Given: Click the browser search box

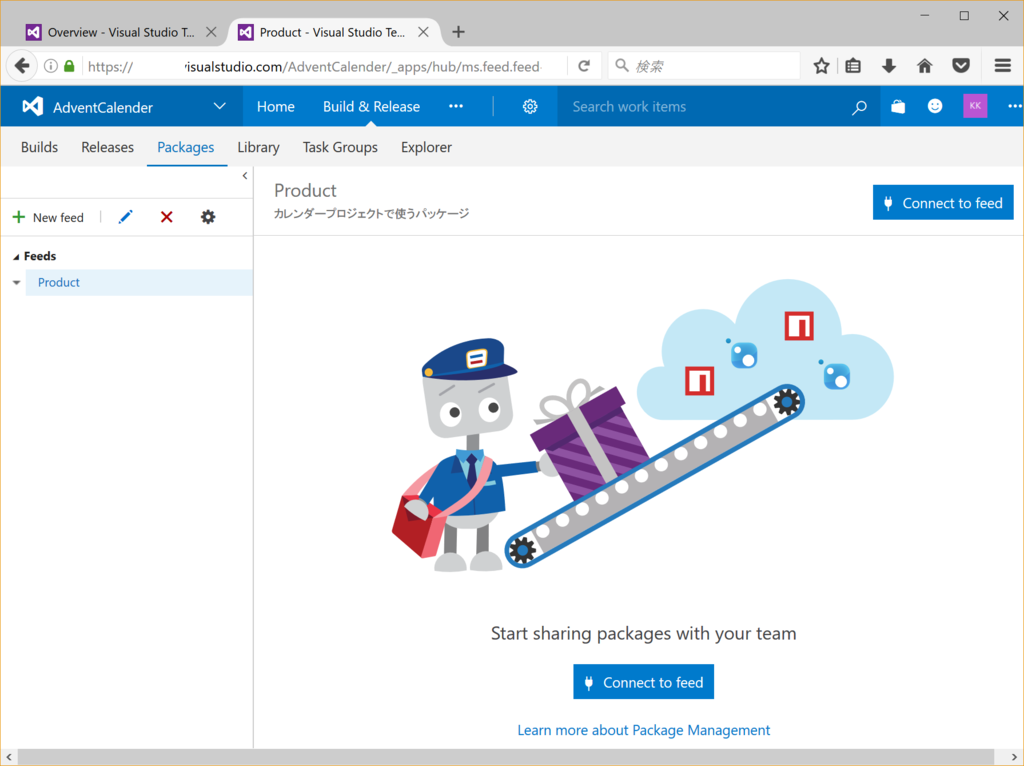Looking at the screenshot, I should tap(704, 66).
